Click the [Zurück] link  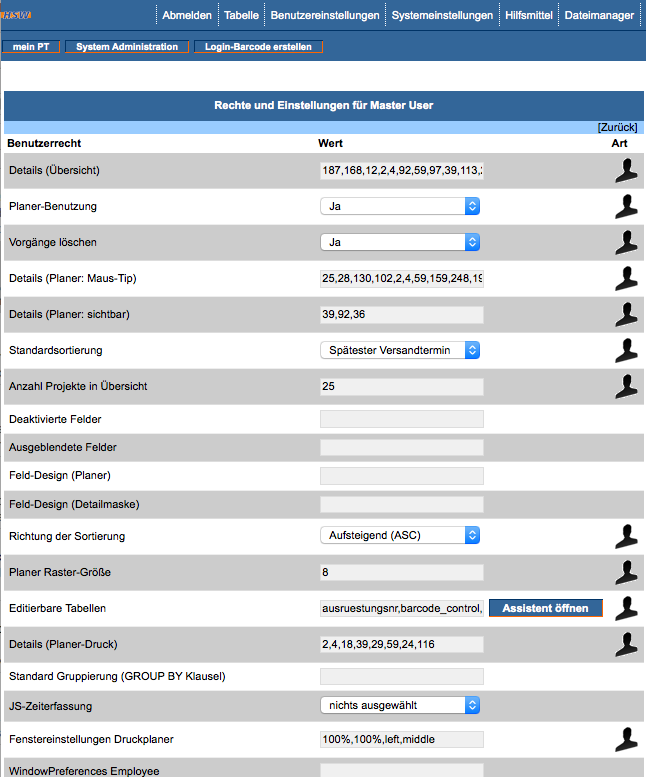(x=617, y=127)
